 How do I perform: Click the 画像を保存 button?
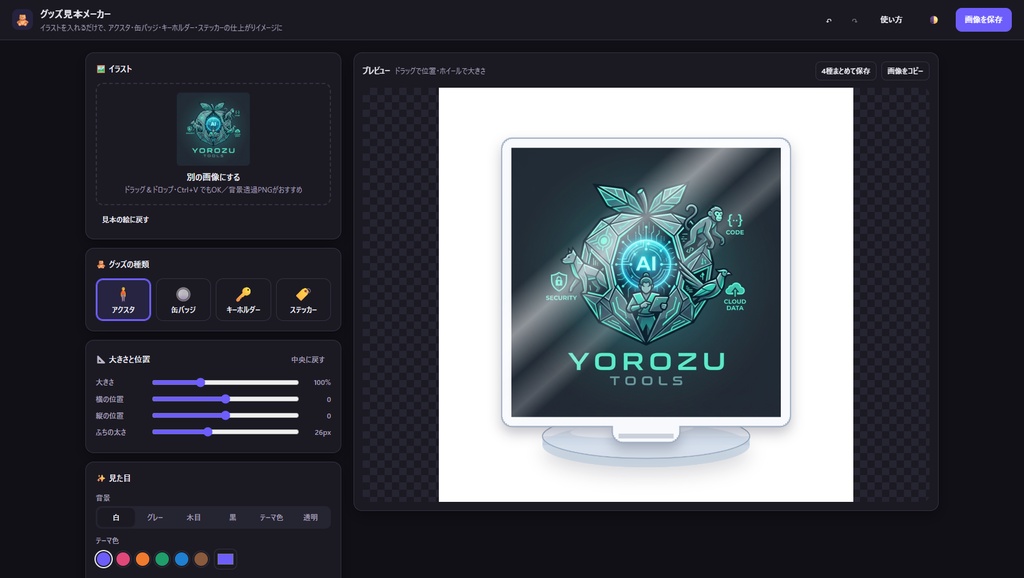tap(983, 20)
